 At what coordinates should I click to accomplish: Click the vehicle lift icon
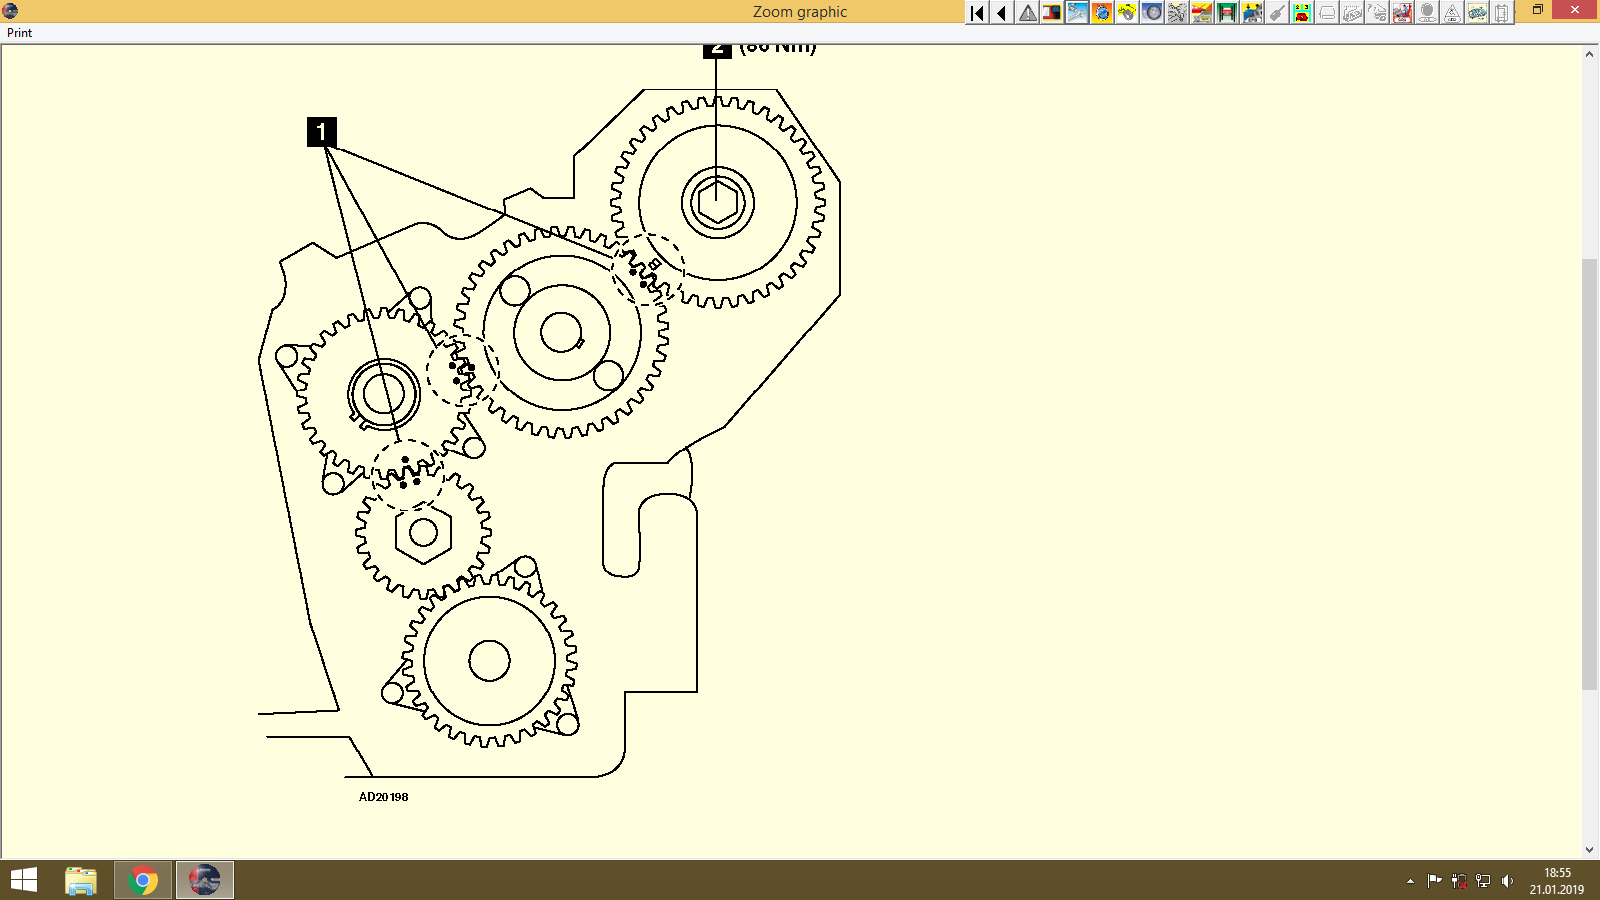tap(1225, 13)
